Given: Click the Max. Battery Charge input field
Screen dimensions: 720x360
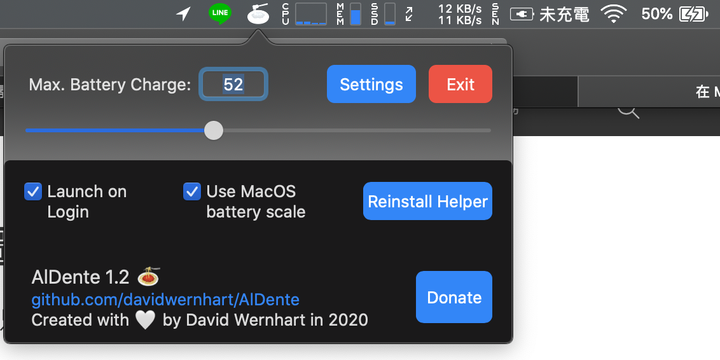Looking at the screenshot, I should [x=233, y=84].
